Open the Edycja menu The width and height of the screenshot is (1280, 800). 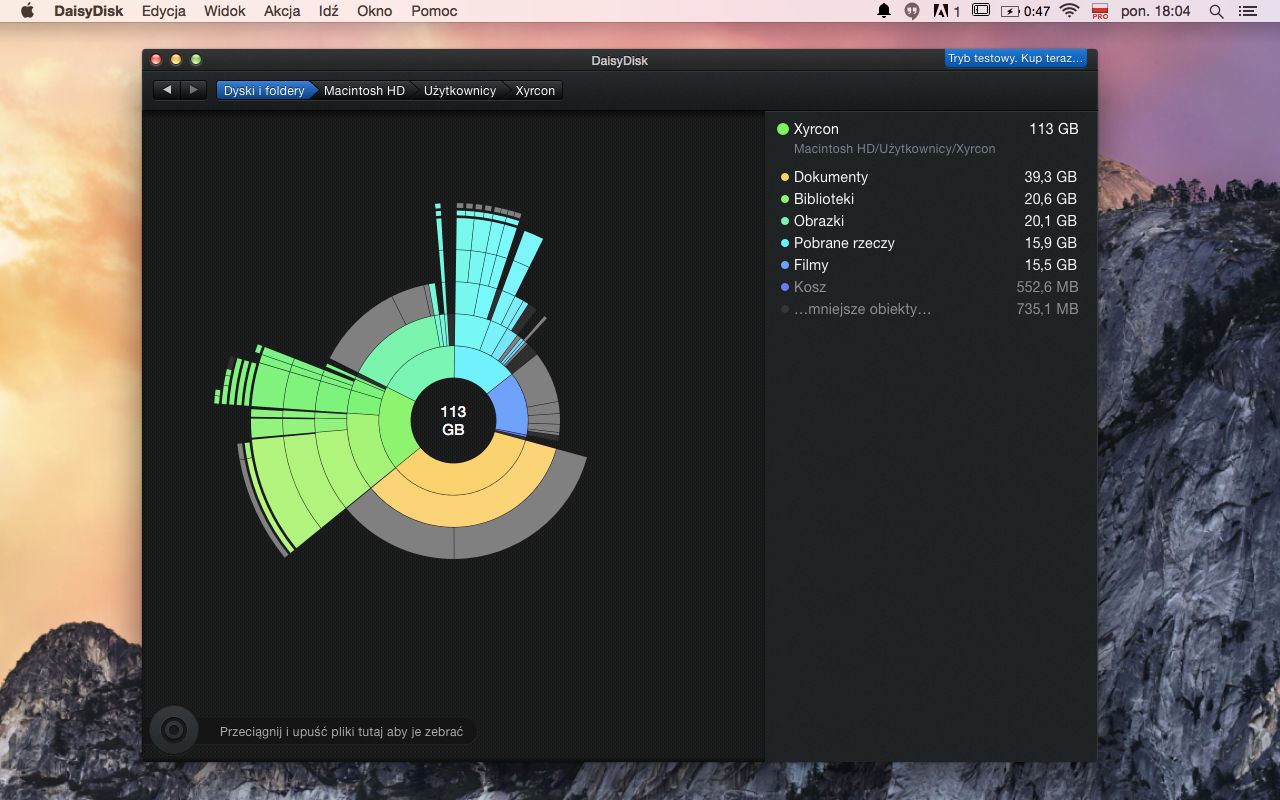(164, 11)
